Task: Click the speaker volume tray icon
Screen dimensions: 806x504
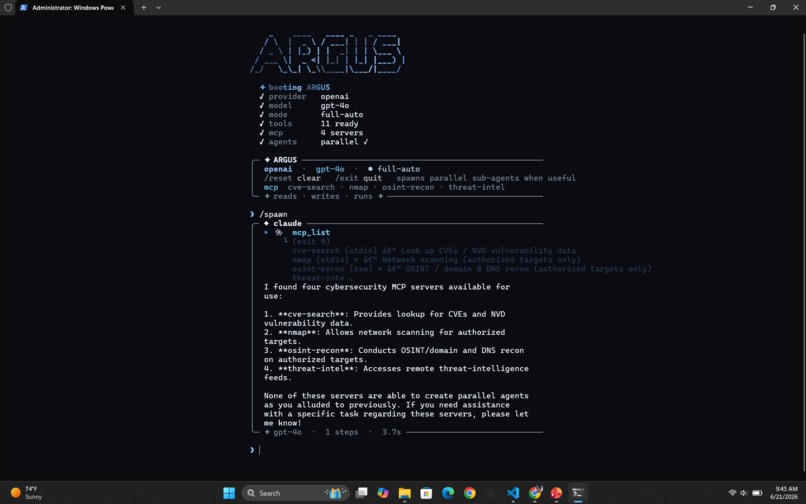Action: tap(743, 493)
